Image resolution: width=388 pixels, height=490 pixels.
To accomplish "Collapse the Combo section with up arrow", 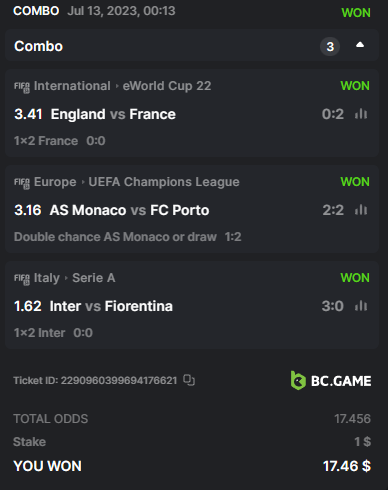I will pos(360,45).
